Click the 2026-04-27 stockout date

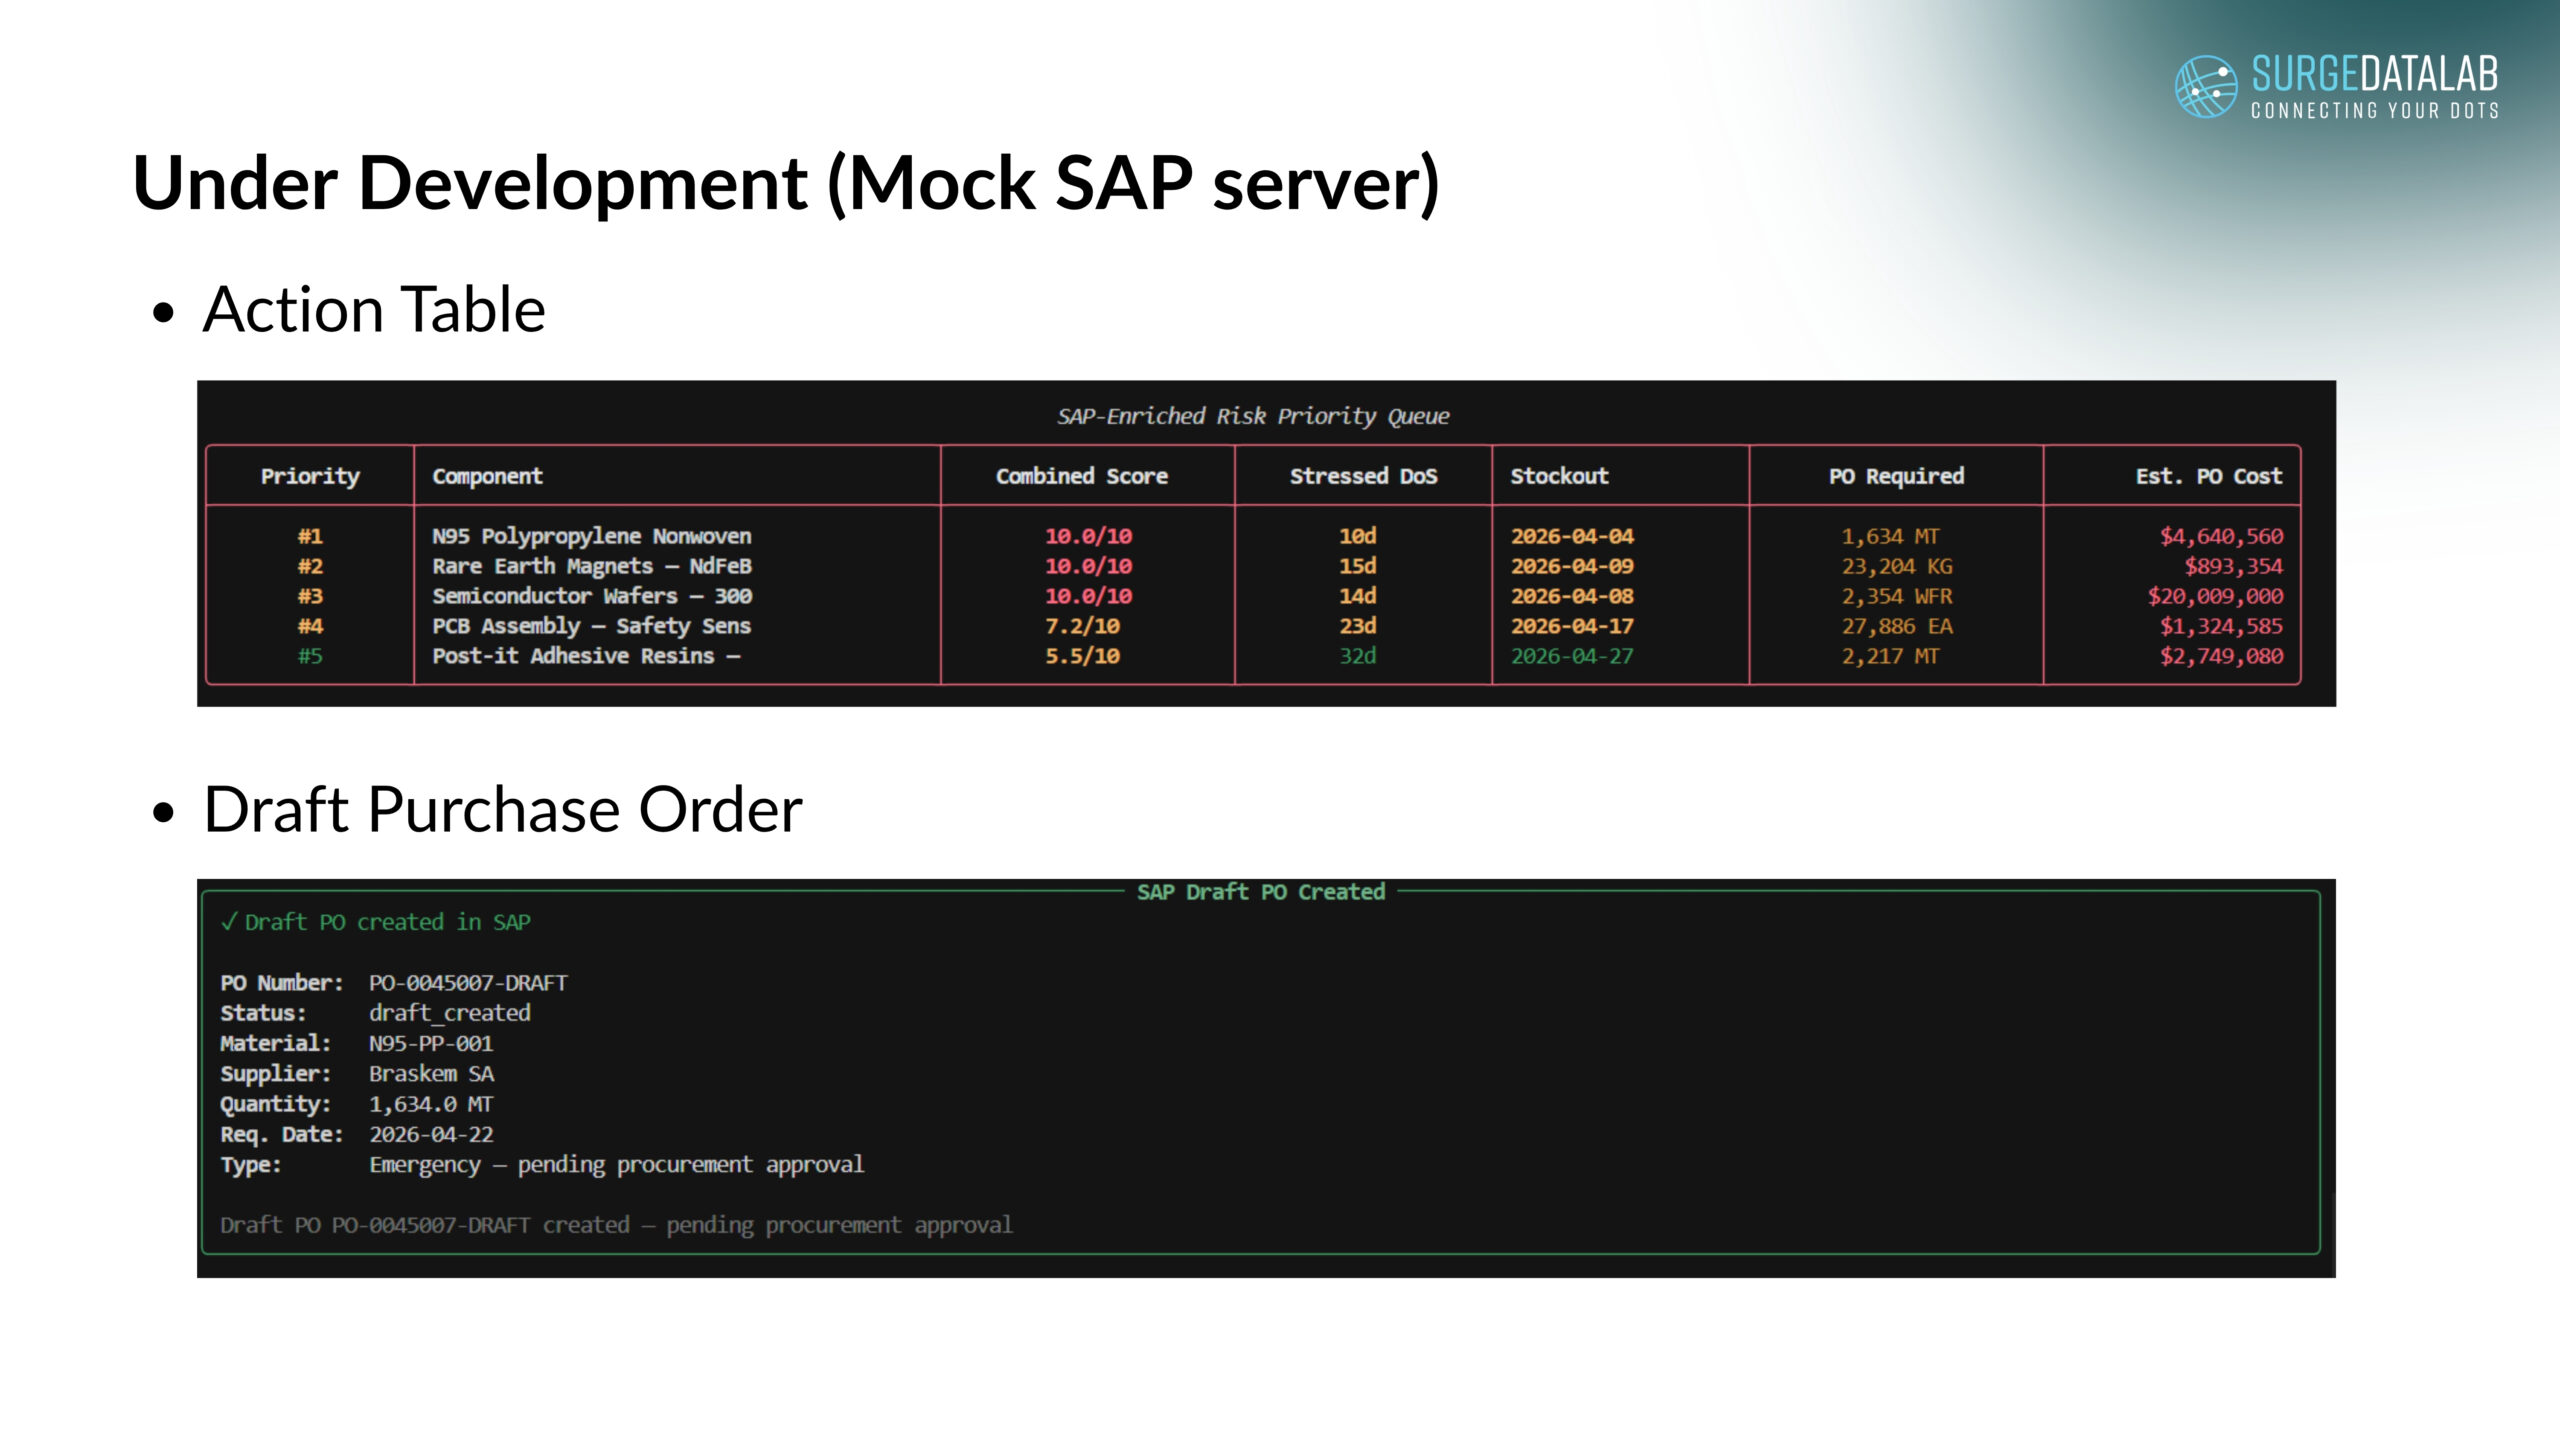[1571, 656]
